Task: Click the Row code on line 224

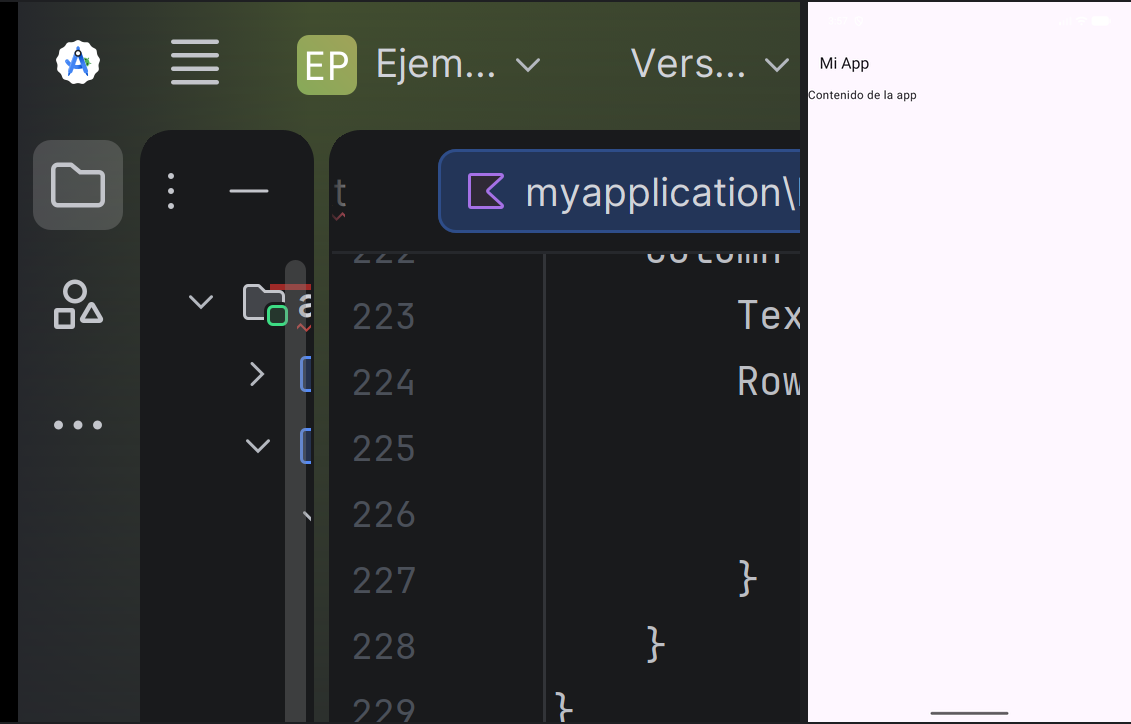Action: [x=769, y=381]
